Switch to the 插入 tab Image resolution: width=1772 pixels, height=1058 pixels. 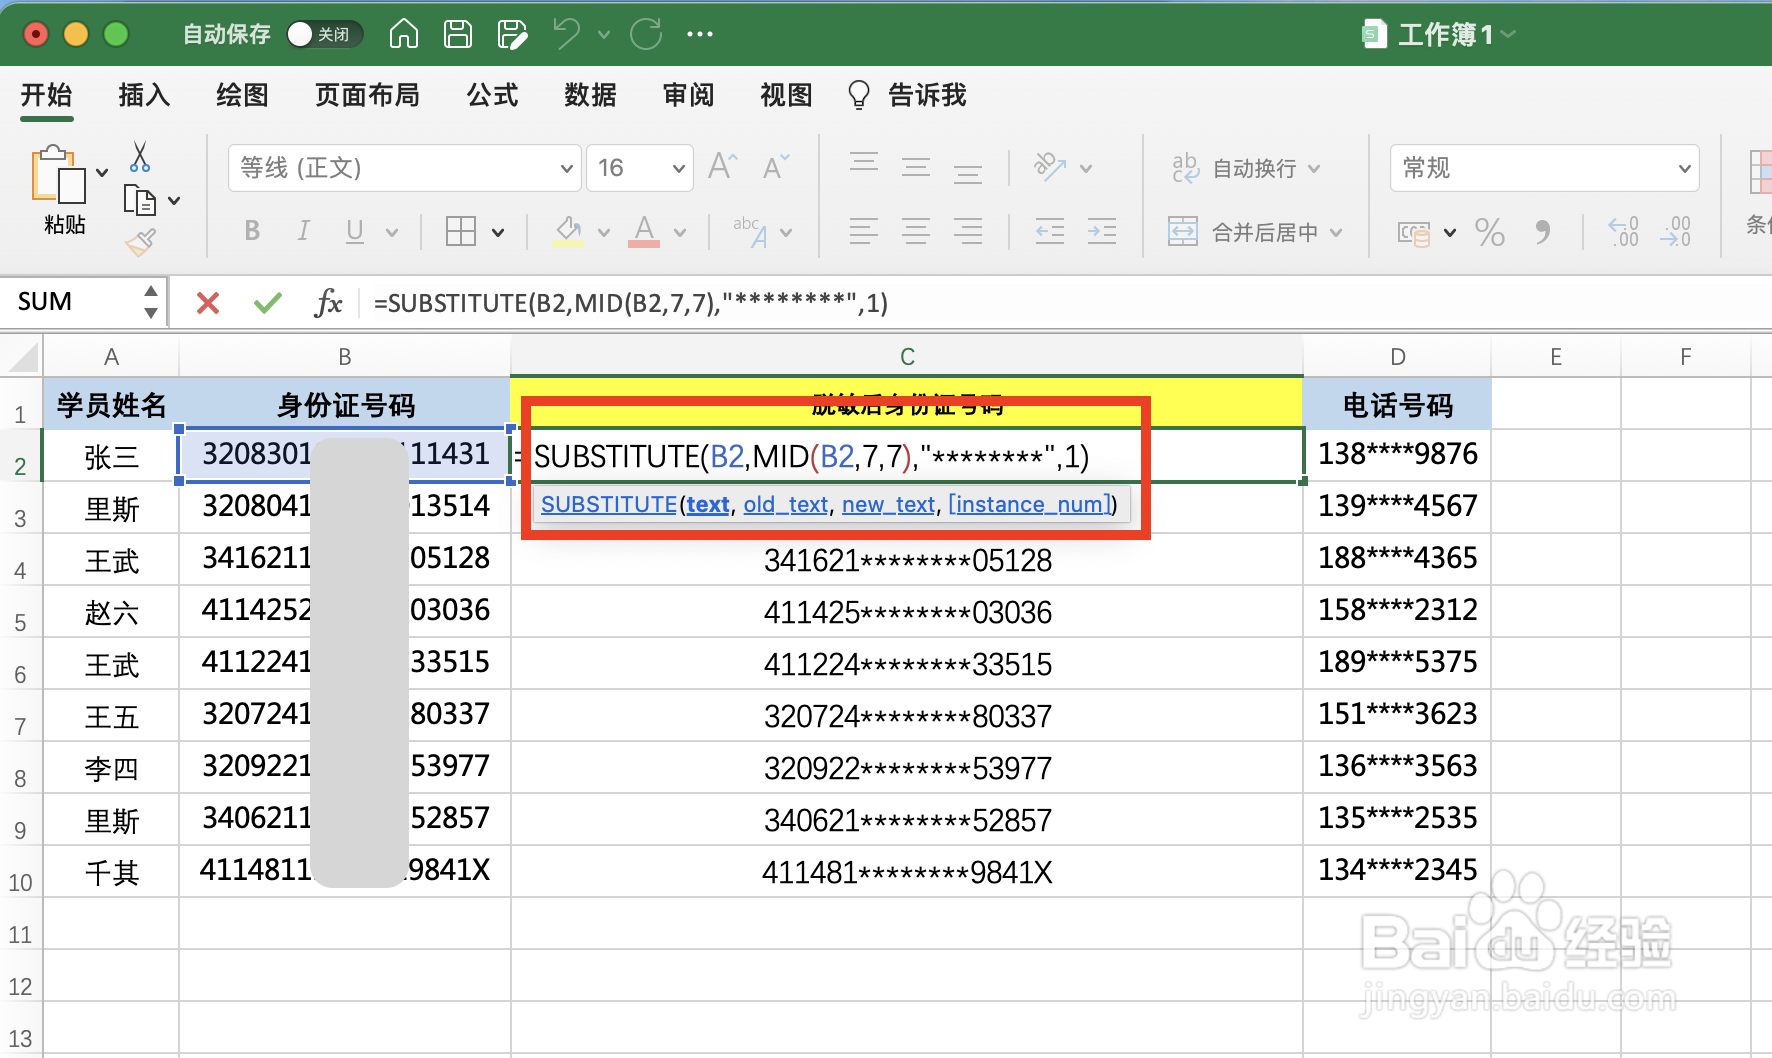click(x=144, y=95)
